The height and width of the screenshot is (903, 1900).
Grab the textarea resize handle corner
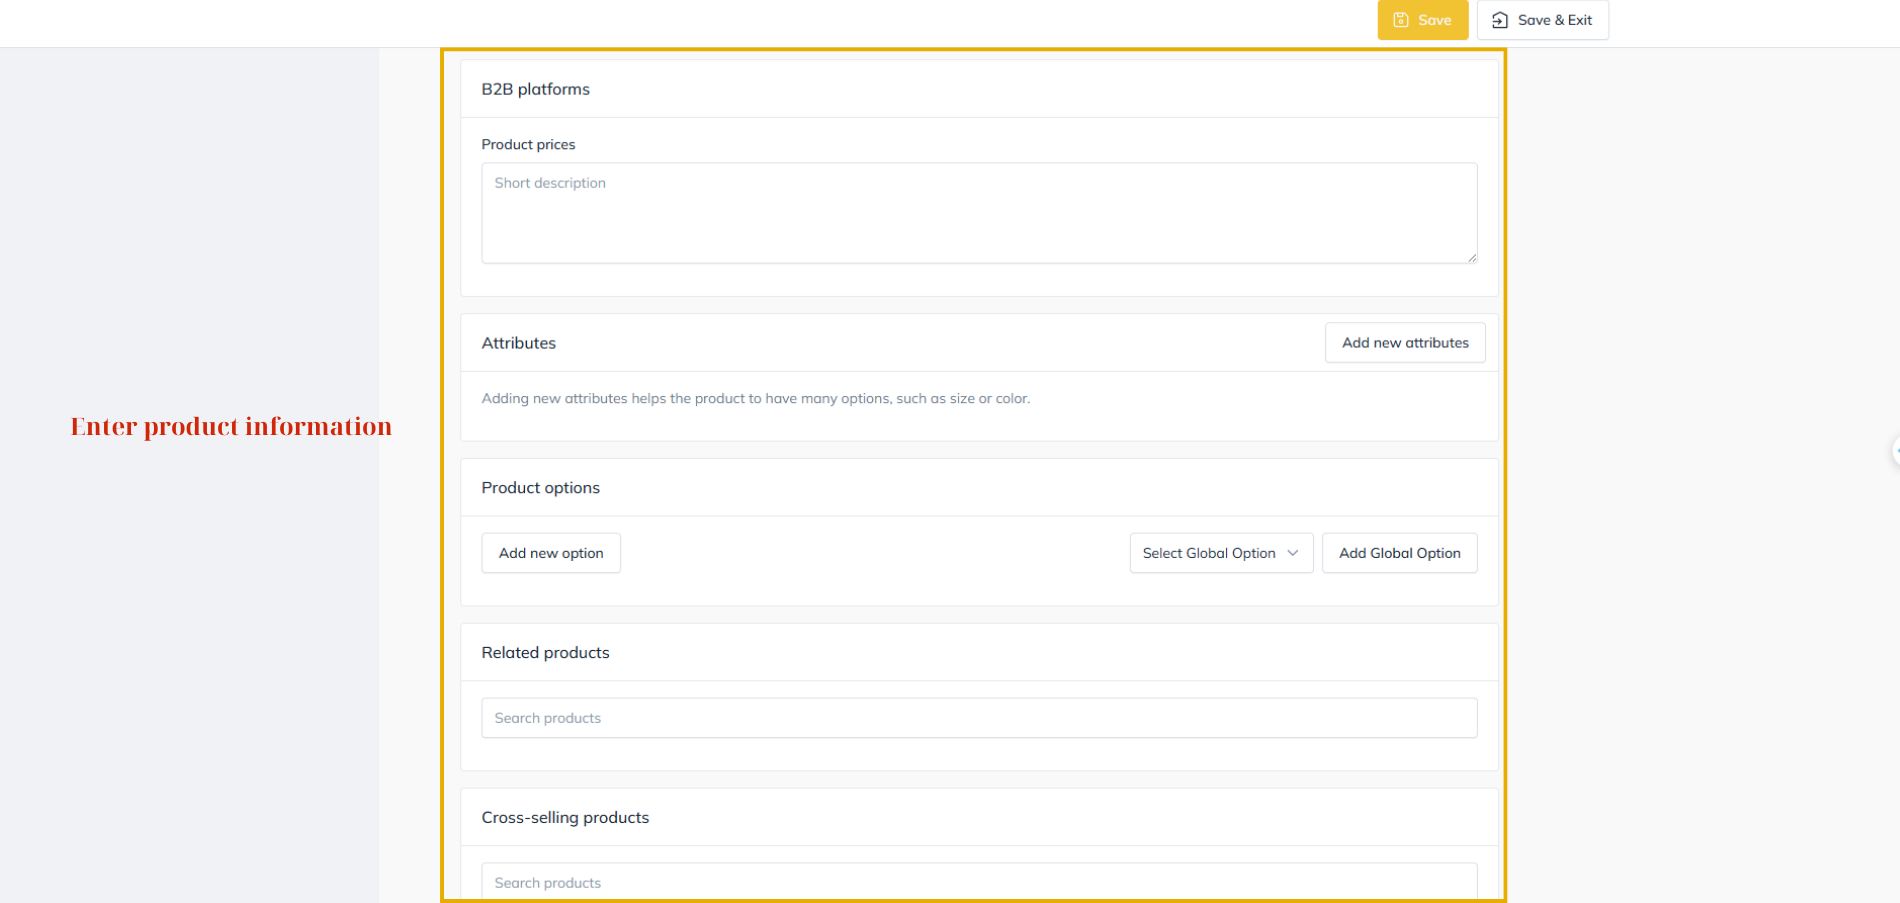click(x=1472, y=258)
